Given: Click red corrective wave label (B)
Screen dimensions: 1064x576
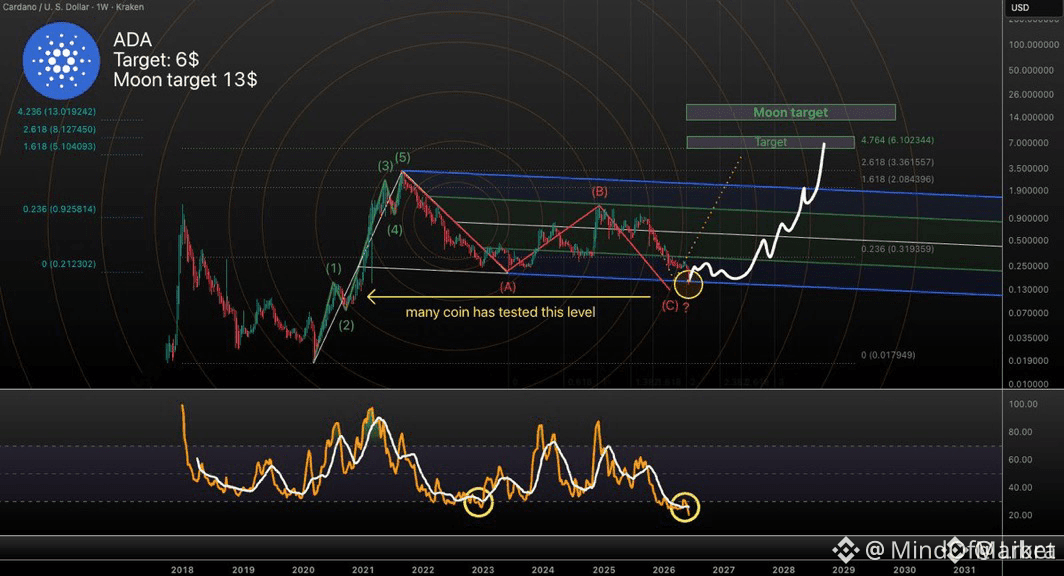Looking at the screenshot, I should point(599,192).
